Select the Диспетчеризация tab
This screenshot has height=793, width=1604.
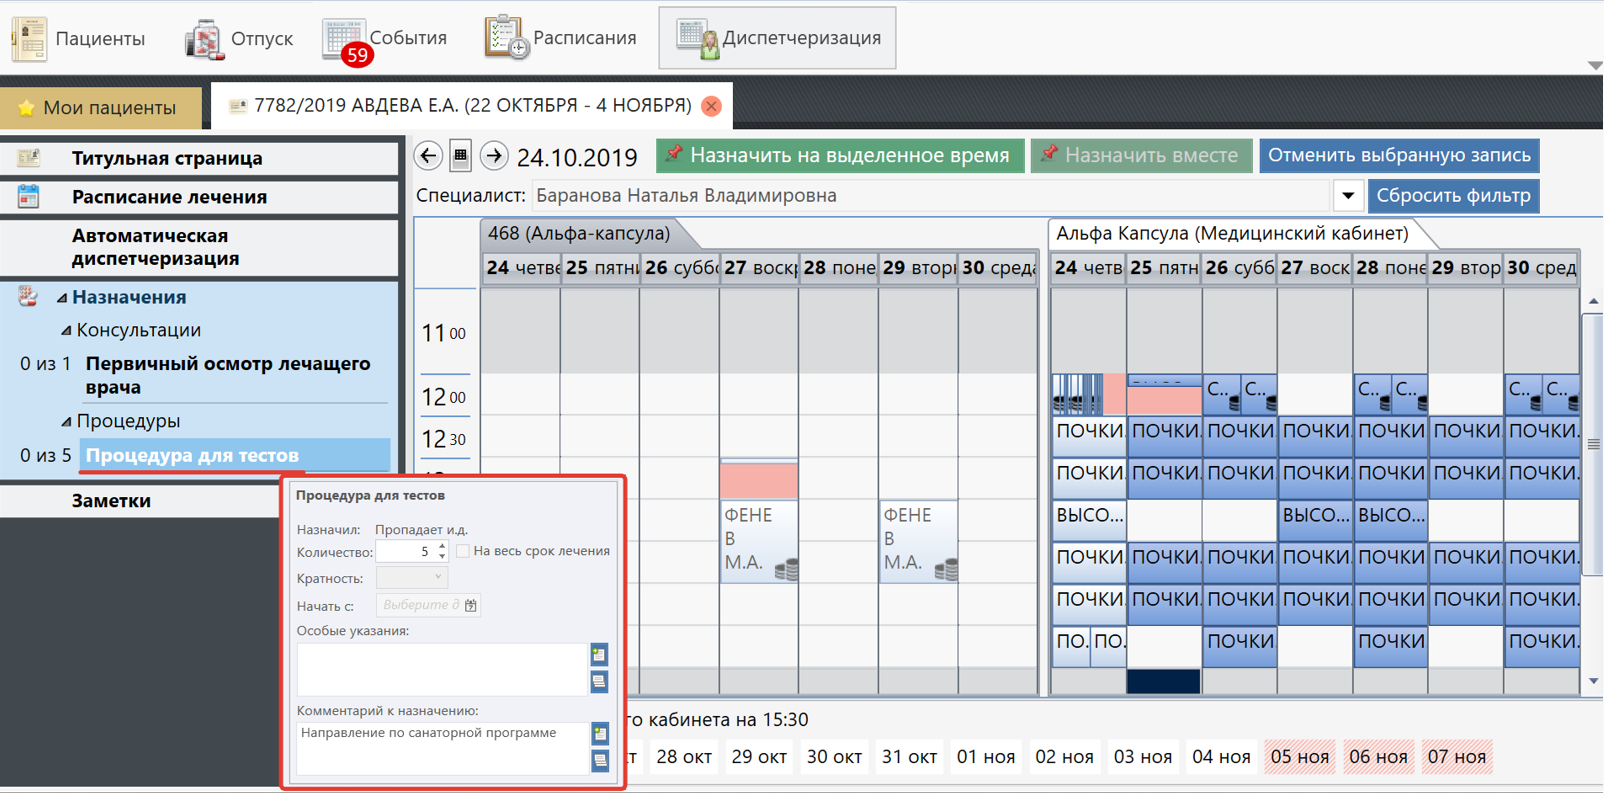coord(778,38)
